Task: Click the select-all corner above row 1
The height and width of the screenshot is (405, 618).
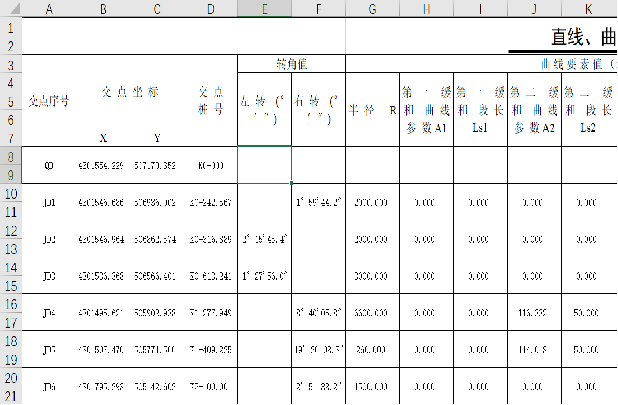Action: pyautogui.click(x=10, y=9)
